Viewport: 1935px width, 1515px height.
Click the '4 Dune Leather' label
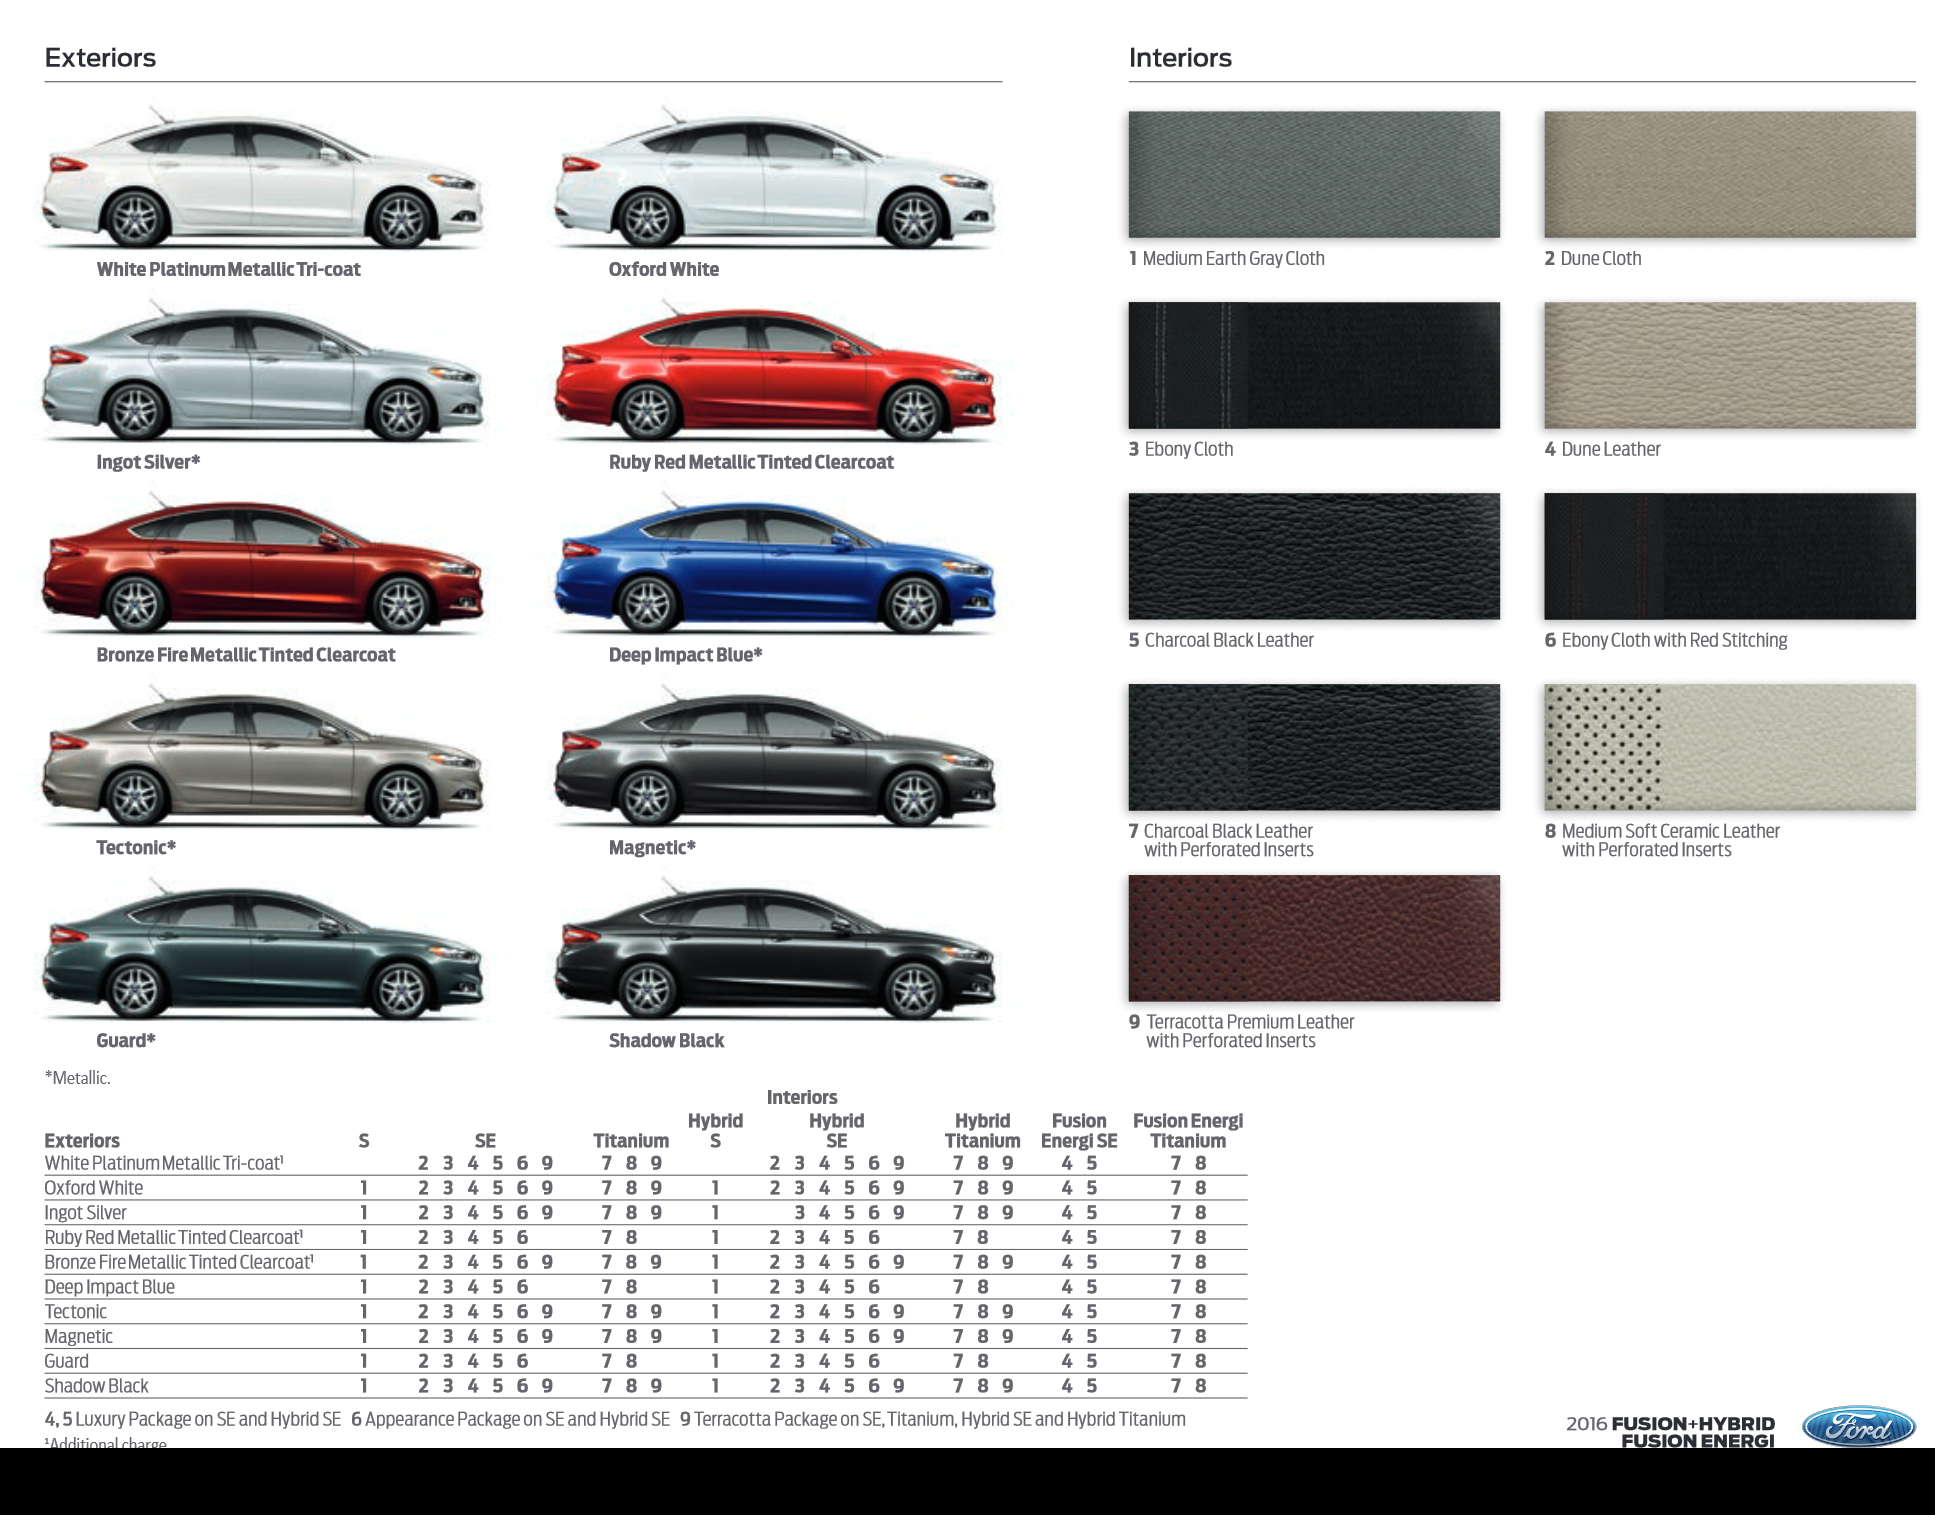[1603, 449]
